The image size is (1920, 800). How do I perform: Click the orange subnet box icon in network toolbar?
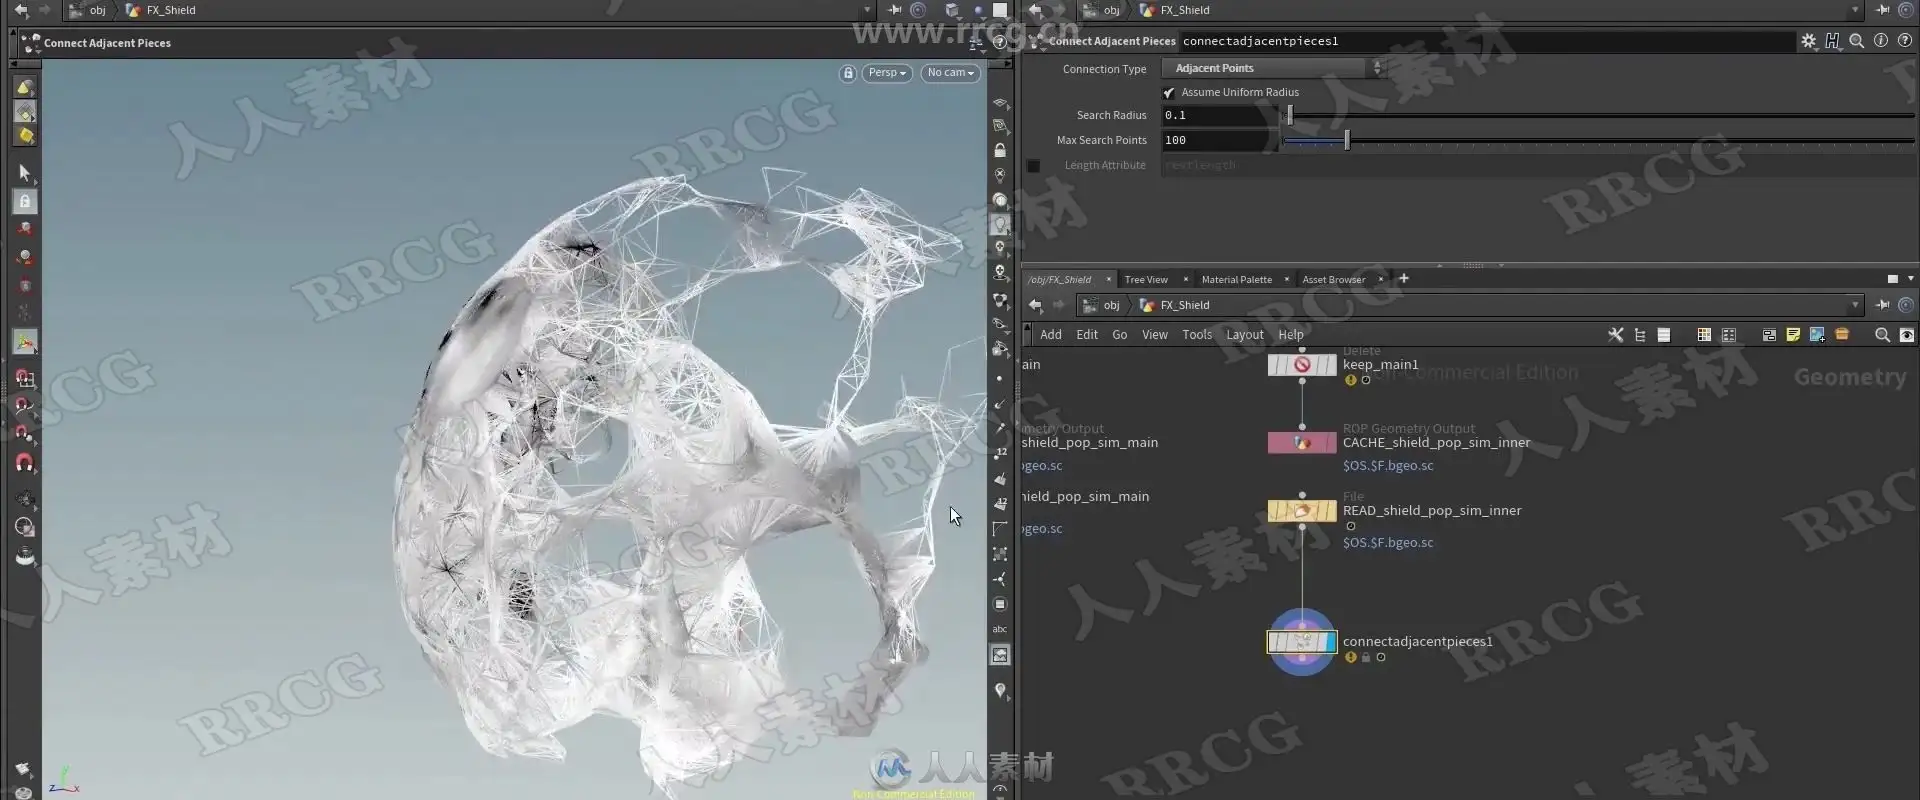(x=1842, y=335)
